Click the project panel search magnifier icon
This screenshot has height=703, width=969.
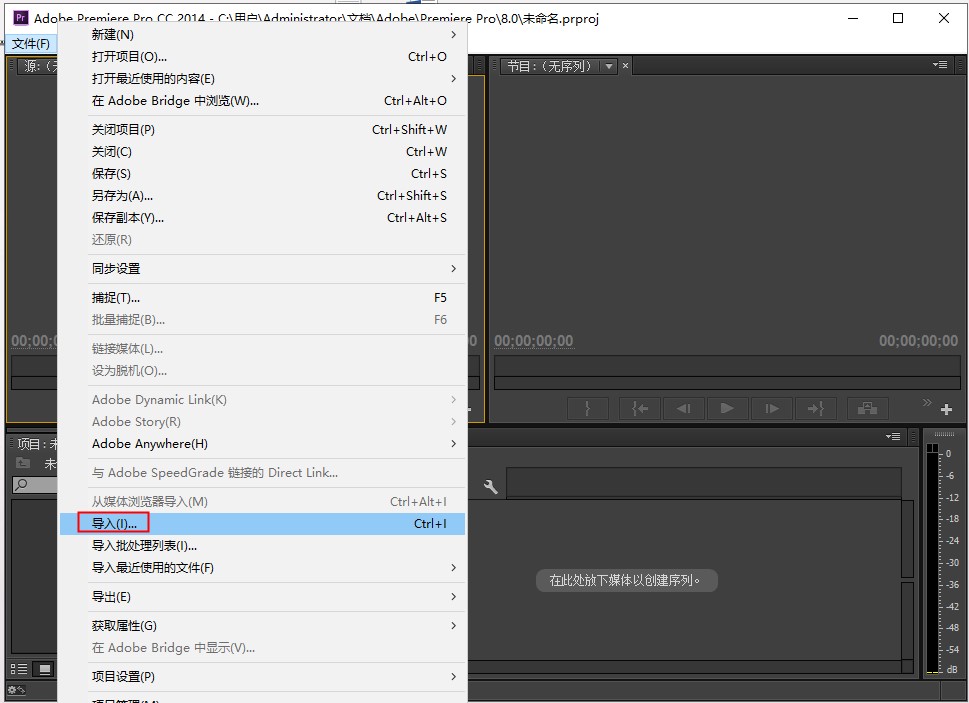pos(21,484)
